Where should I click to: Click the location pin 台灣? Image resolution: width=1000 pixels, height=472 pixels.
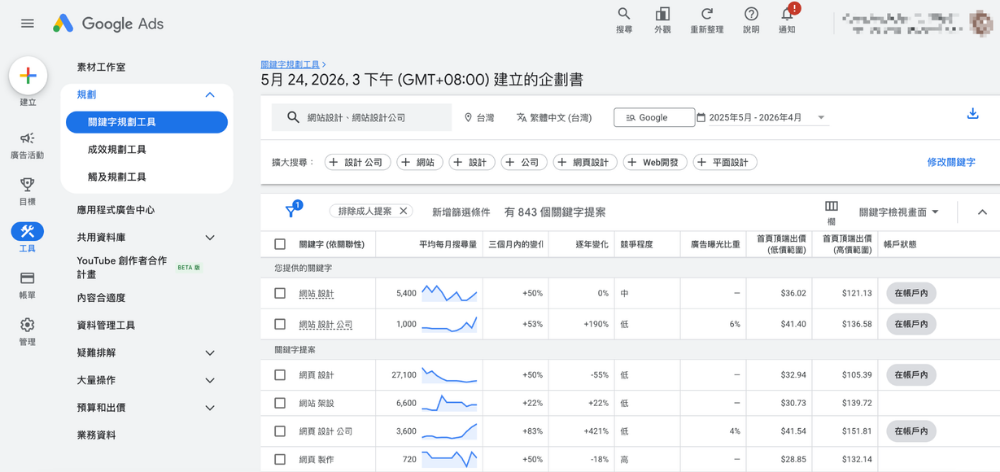coord(479,118)
